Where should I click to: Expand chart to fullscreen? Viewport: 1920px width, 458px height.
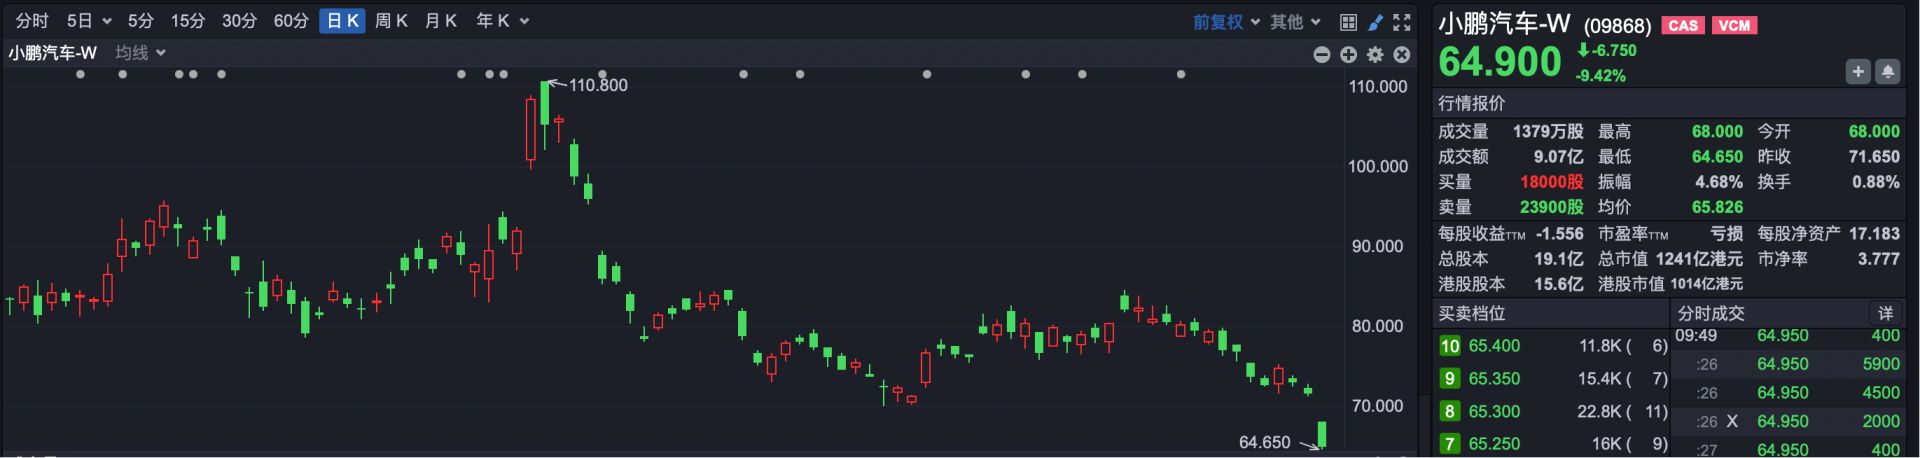click(x=1402, y=21)
